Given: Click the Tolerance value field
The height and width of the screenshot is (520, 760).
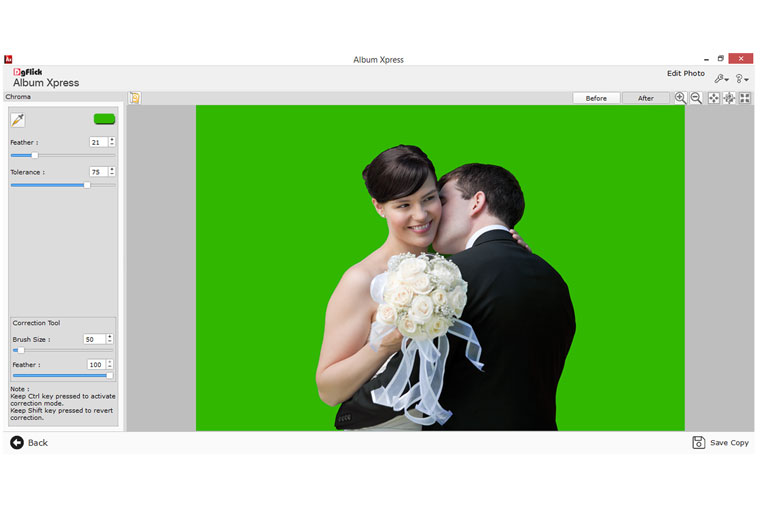Looking at the screenshot, I should (x=99, y=172).
